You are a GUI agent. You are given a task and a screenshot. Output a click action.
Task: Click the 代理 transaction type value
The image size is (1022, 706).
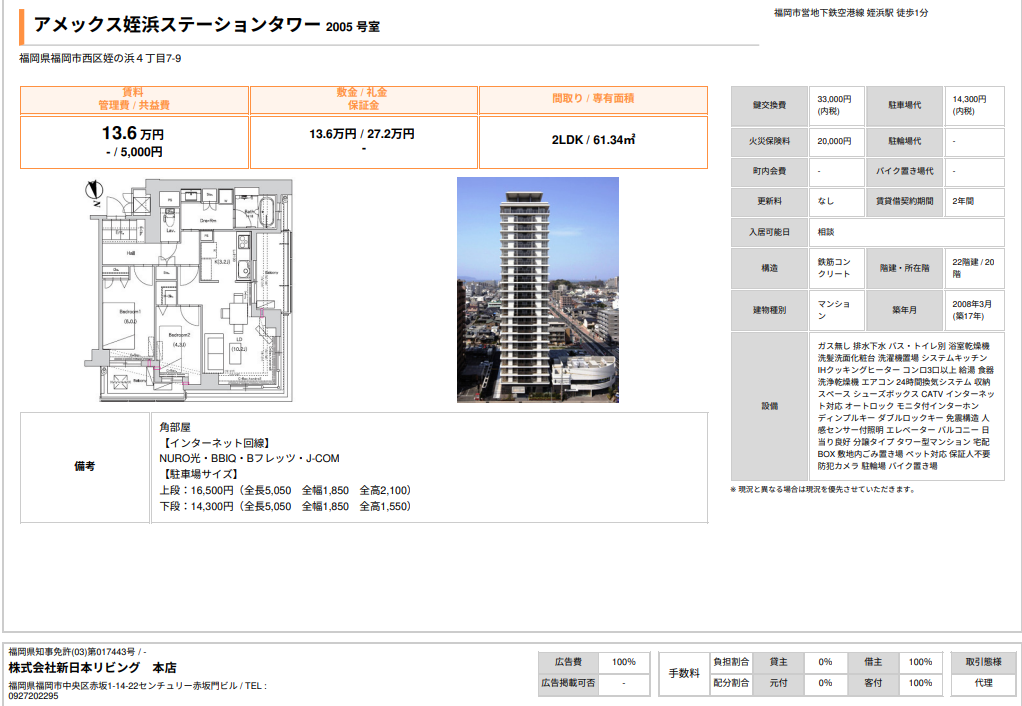(x=984, y=684)
